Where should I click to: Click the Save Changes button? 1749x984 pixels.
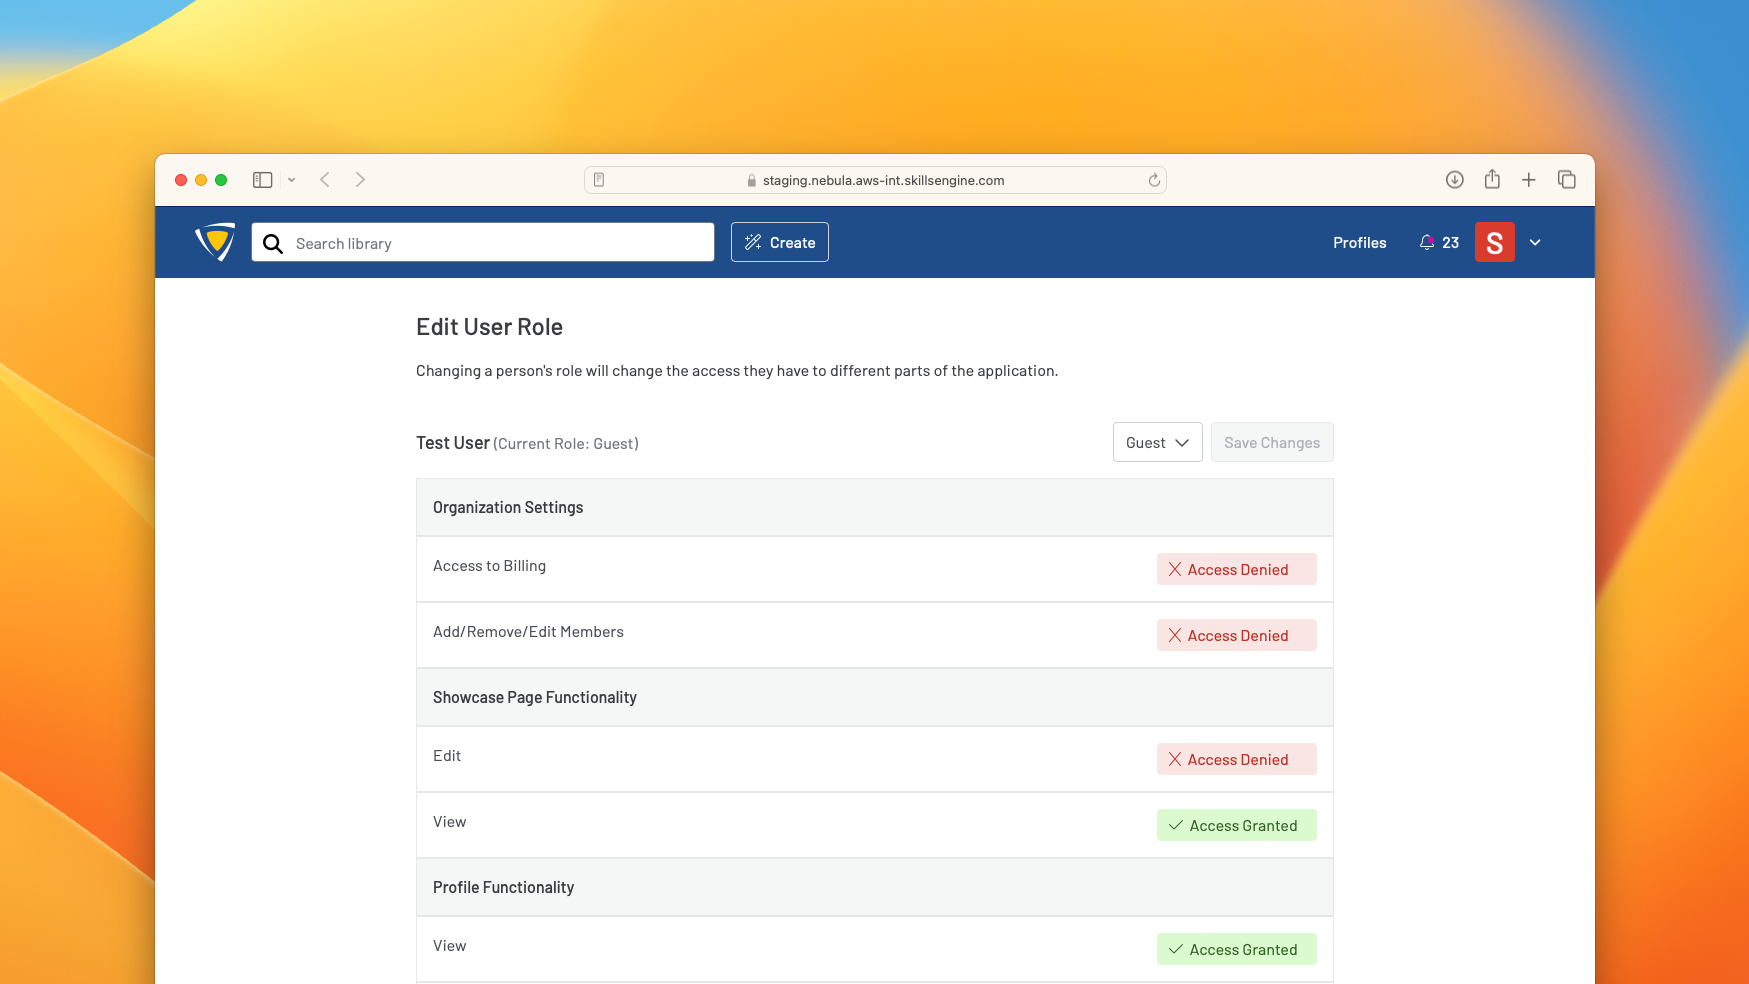click(x=1272, y=442)
